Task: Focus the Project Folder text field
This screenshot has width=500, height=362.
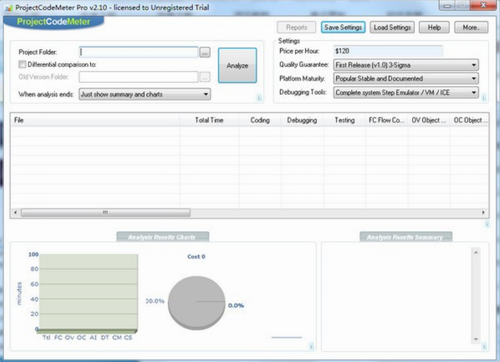Action: coord(138,52)
